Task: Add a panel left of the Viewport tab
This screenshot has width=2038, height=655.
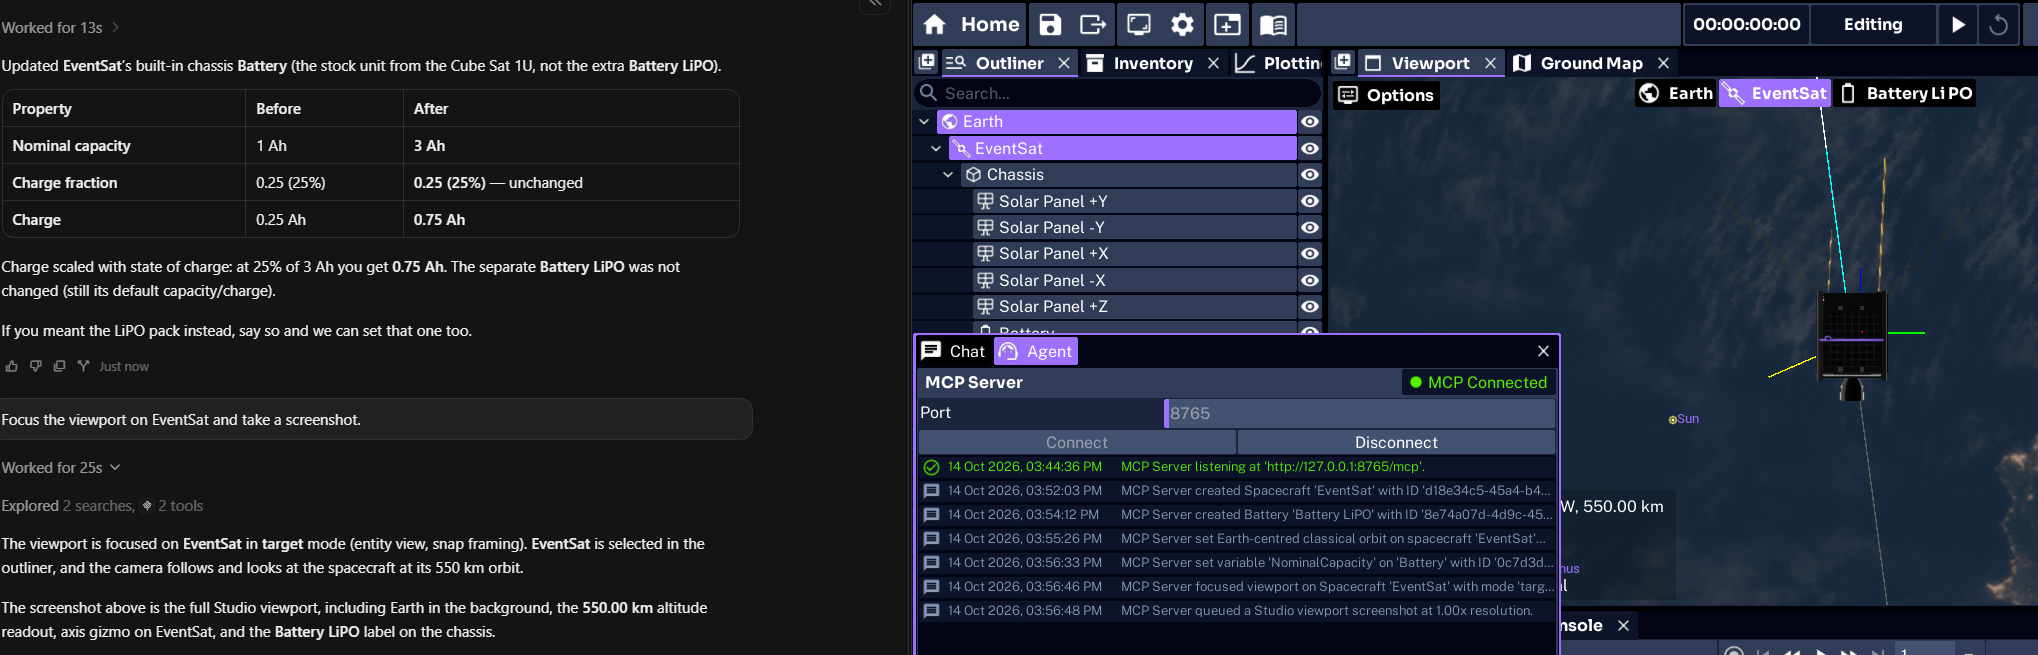Action: pyautogui.click(x=1343, y=62)
